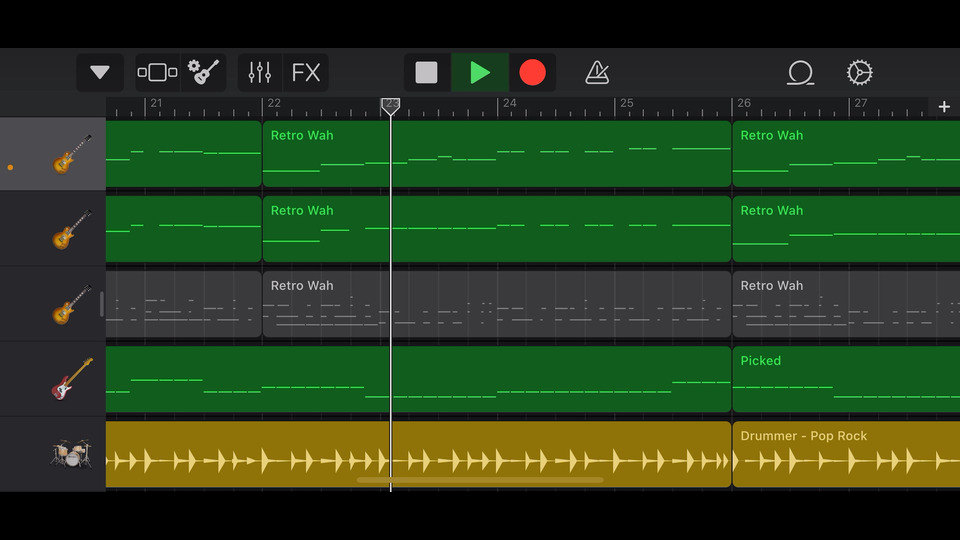The width and height of the screenshot is (960, 540).
Task: Select first track Retro Wah region at bar 22
Action: click(497, 154)
